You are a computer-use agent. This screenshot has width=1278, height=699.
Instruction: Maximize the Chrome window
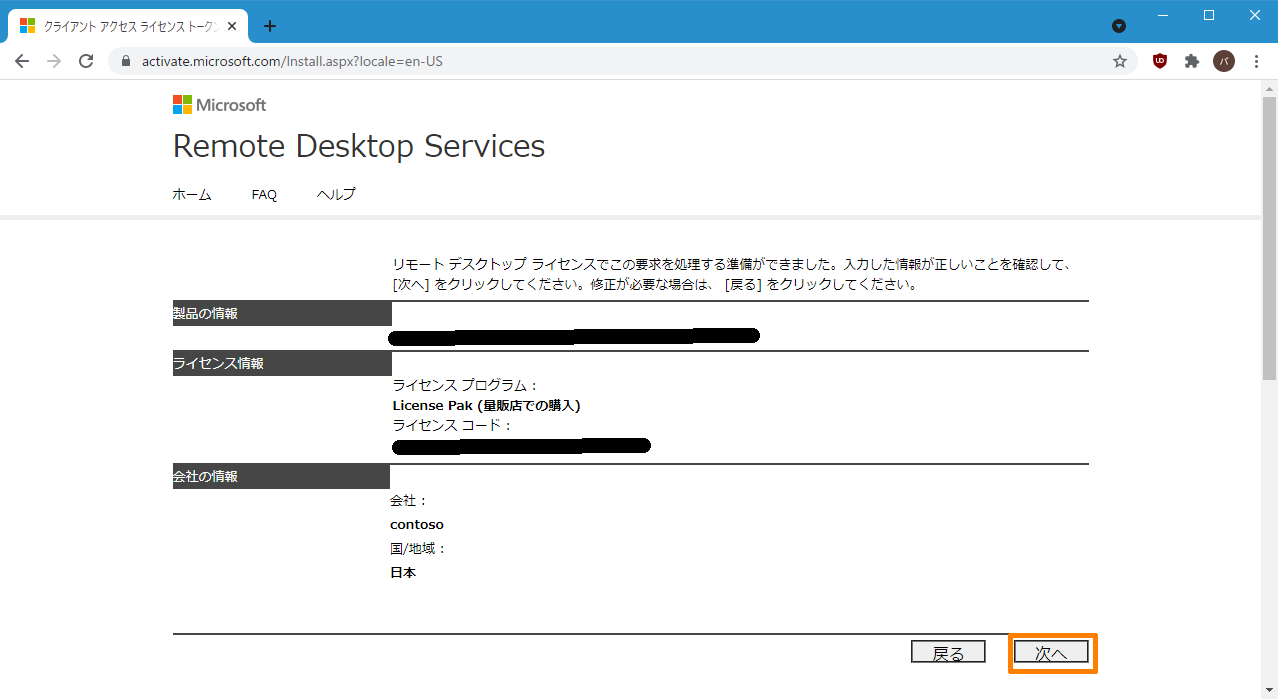(1209, 15)
